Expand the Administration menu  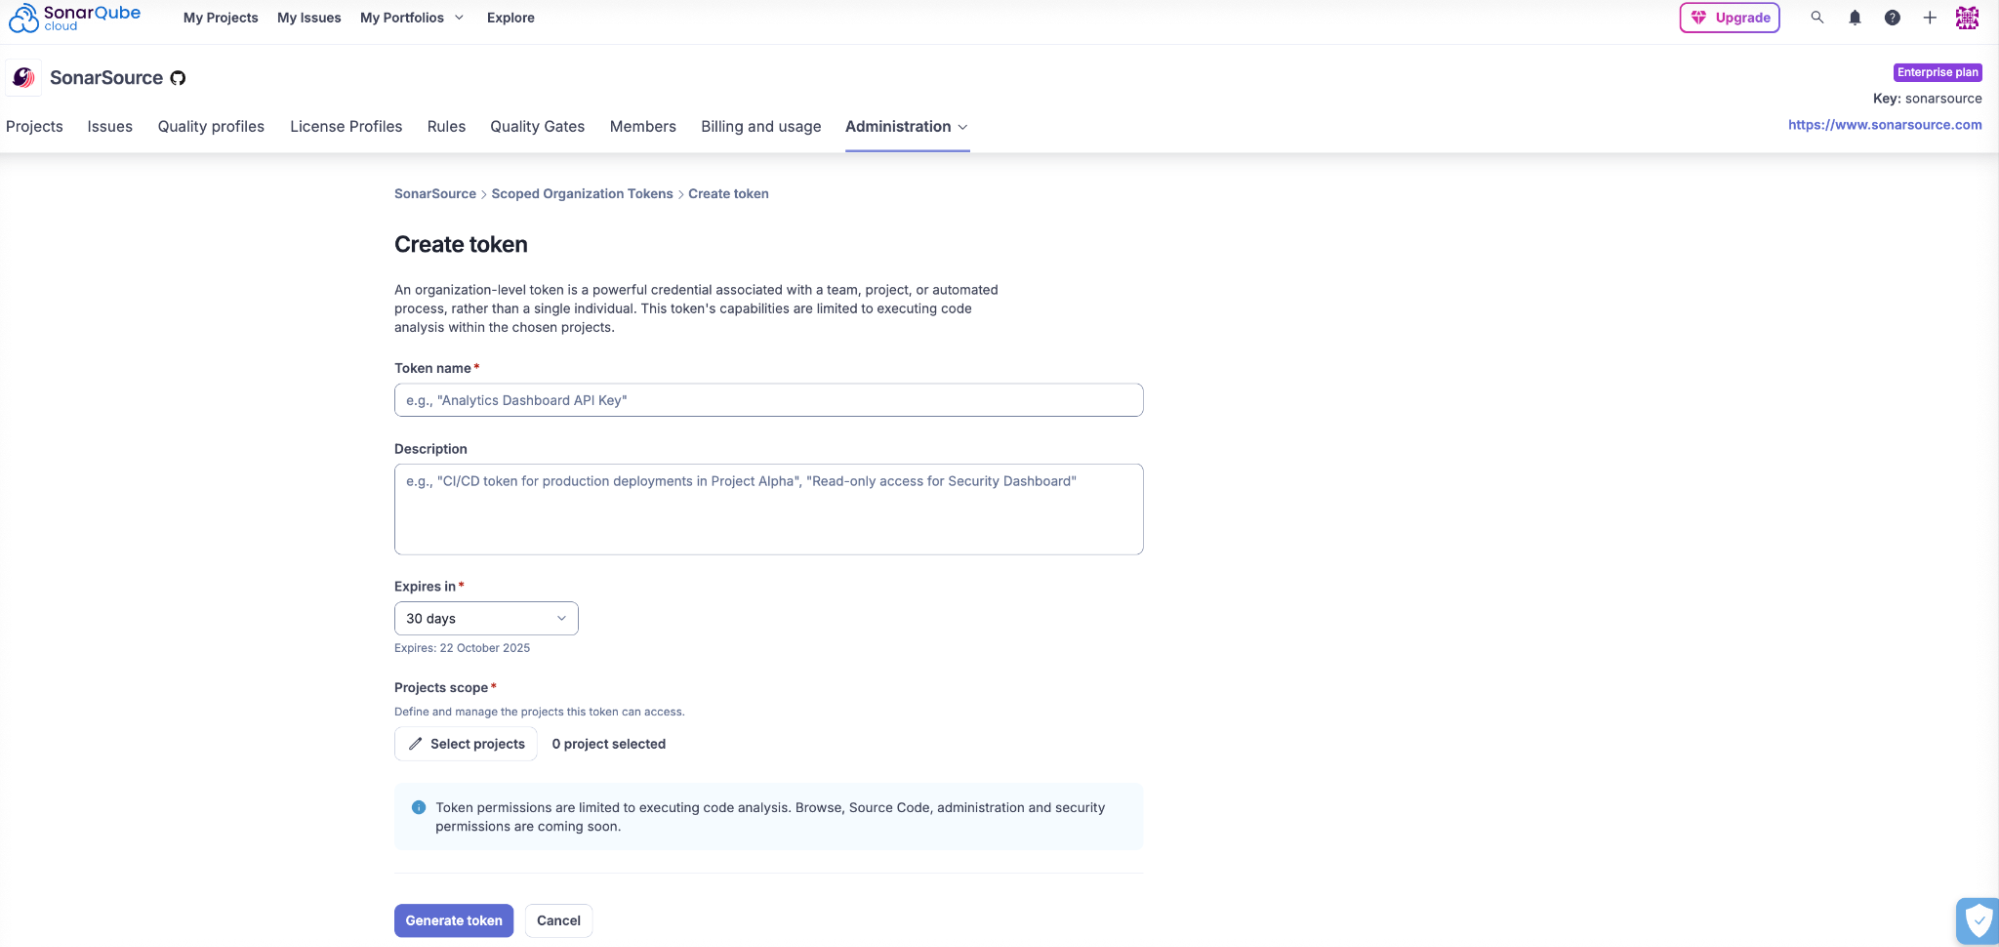906,127
